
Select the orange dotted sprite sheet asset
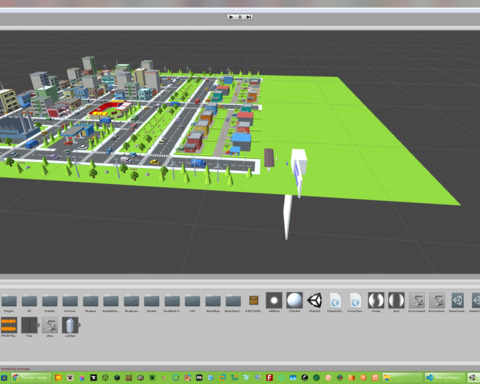[9, 326]
